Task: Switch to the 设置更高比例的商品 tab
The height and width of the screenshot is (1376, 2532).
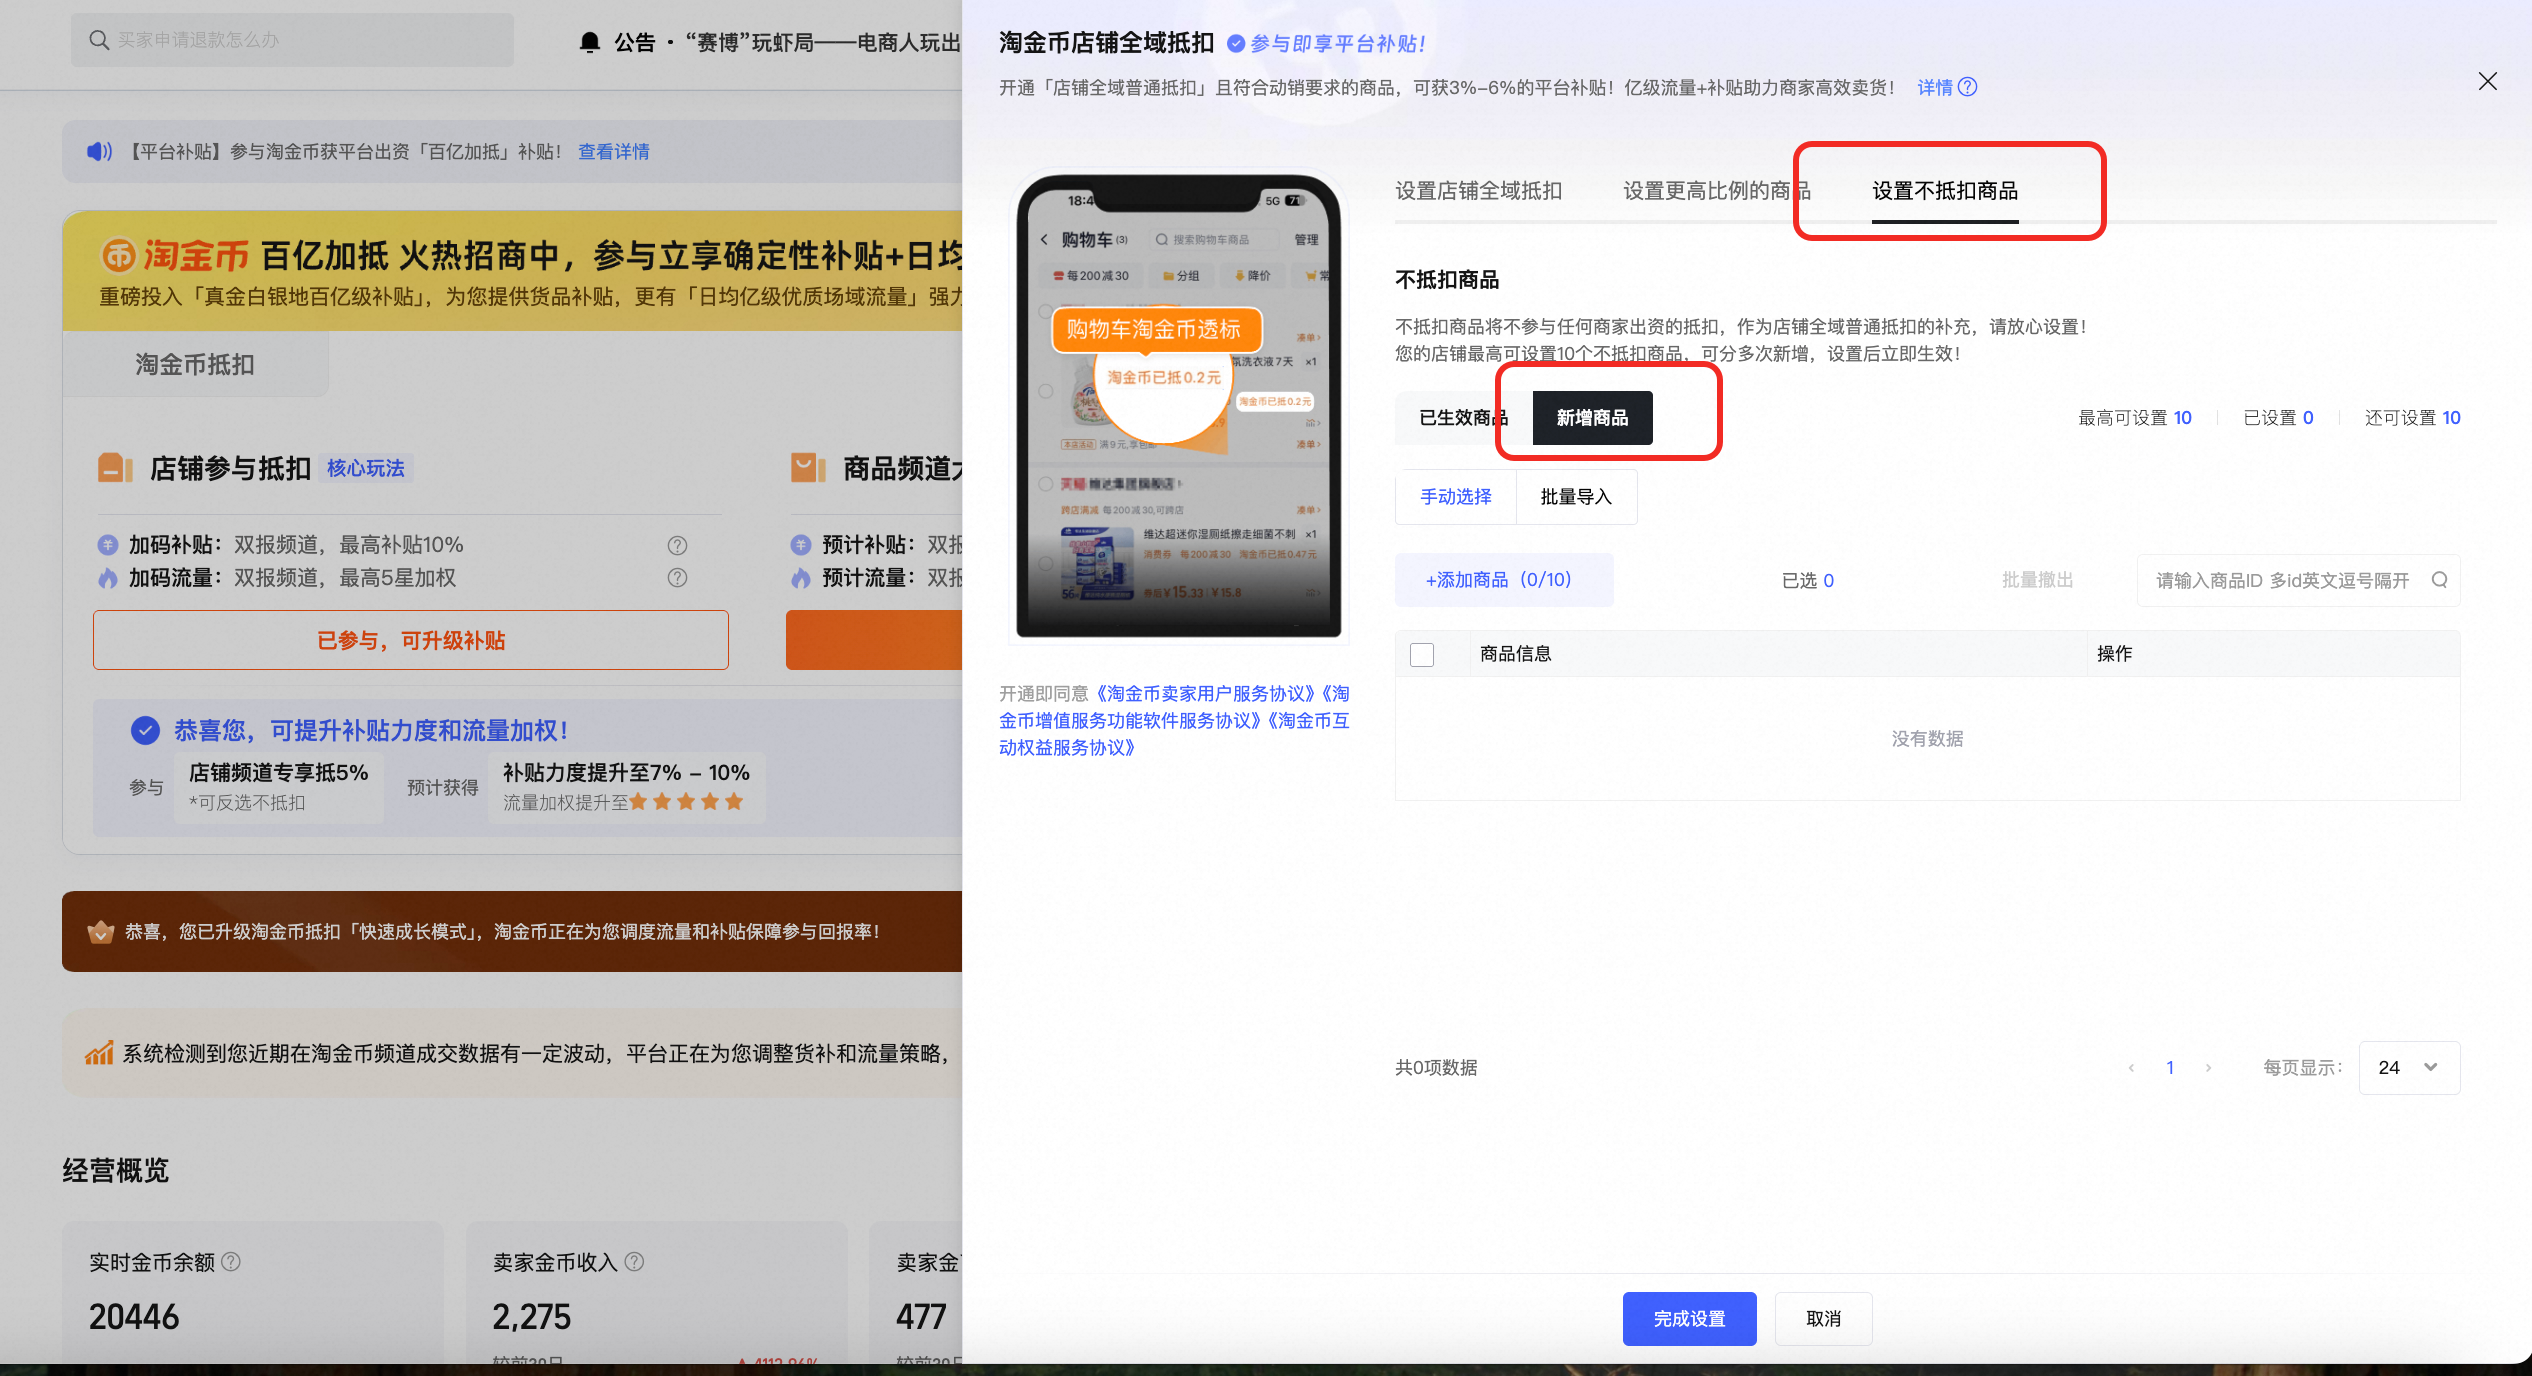Action: pos(1716,190)
